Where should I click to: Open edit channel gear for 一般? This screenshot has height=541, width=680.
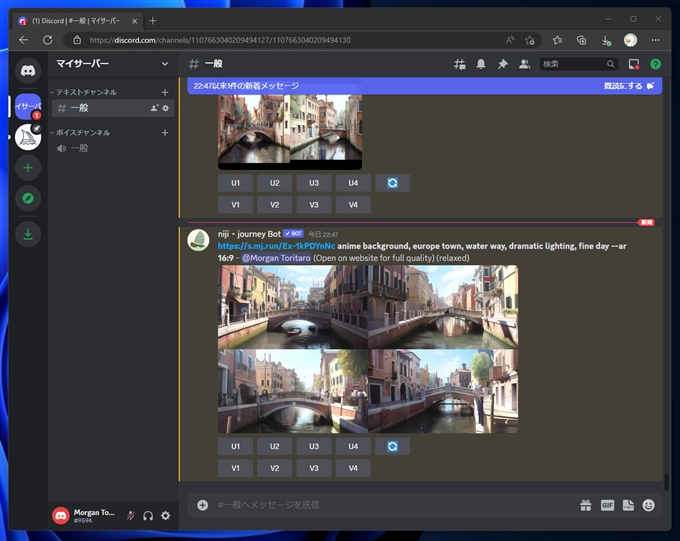pyautogui.click(x=166, y=108)
